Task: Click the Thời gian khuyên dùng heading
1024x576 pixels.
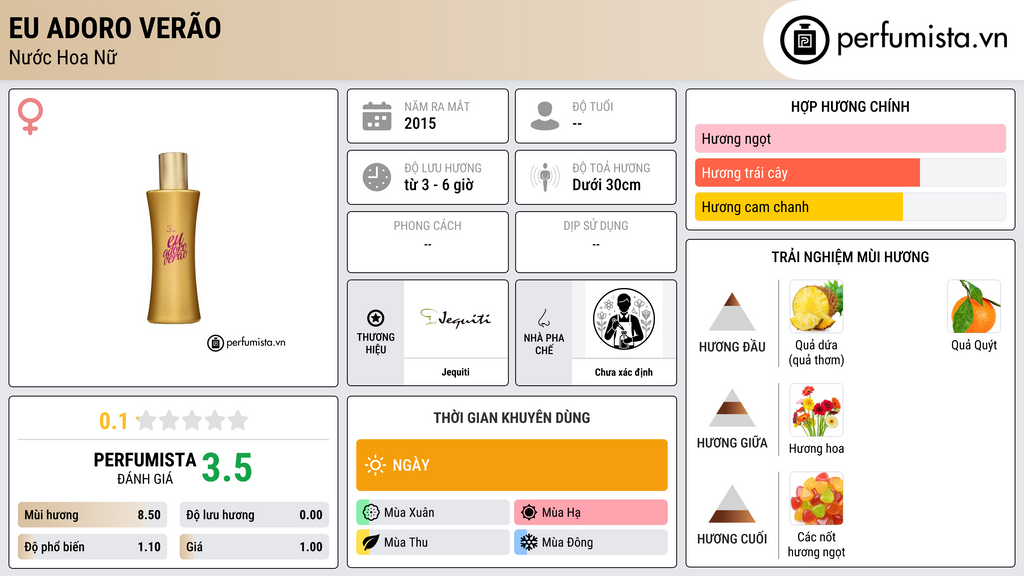Action: pyautogui.click(x=512, y=418)
